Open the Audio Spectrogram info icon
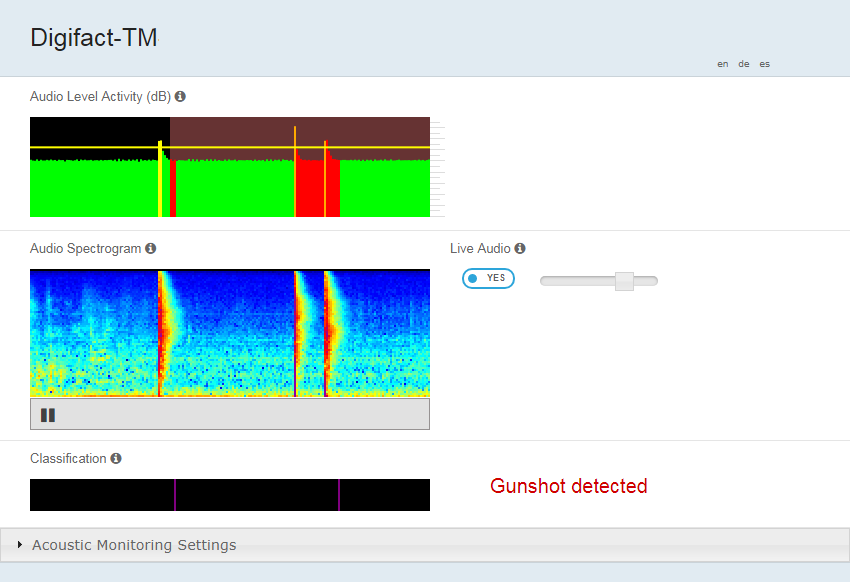 tap(151, 248)
